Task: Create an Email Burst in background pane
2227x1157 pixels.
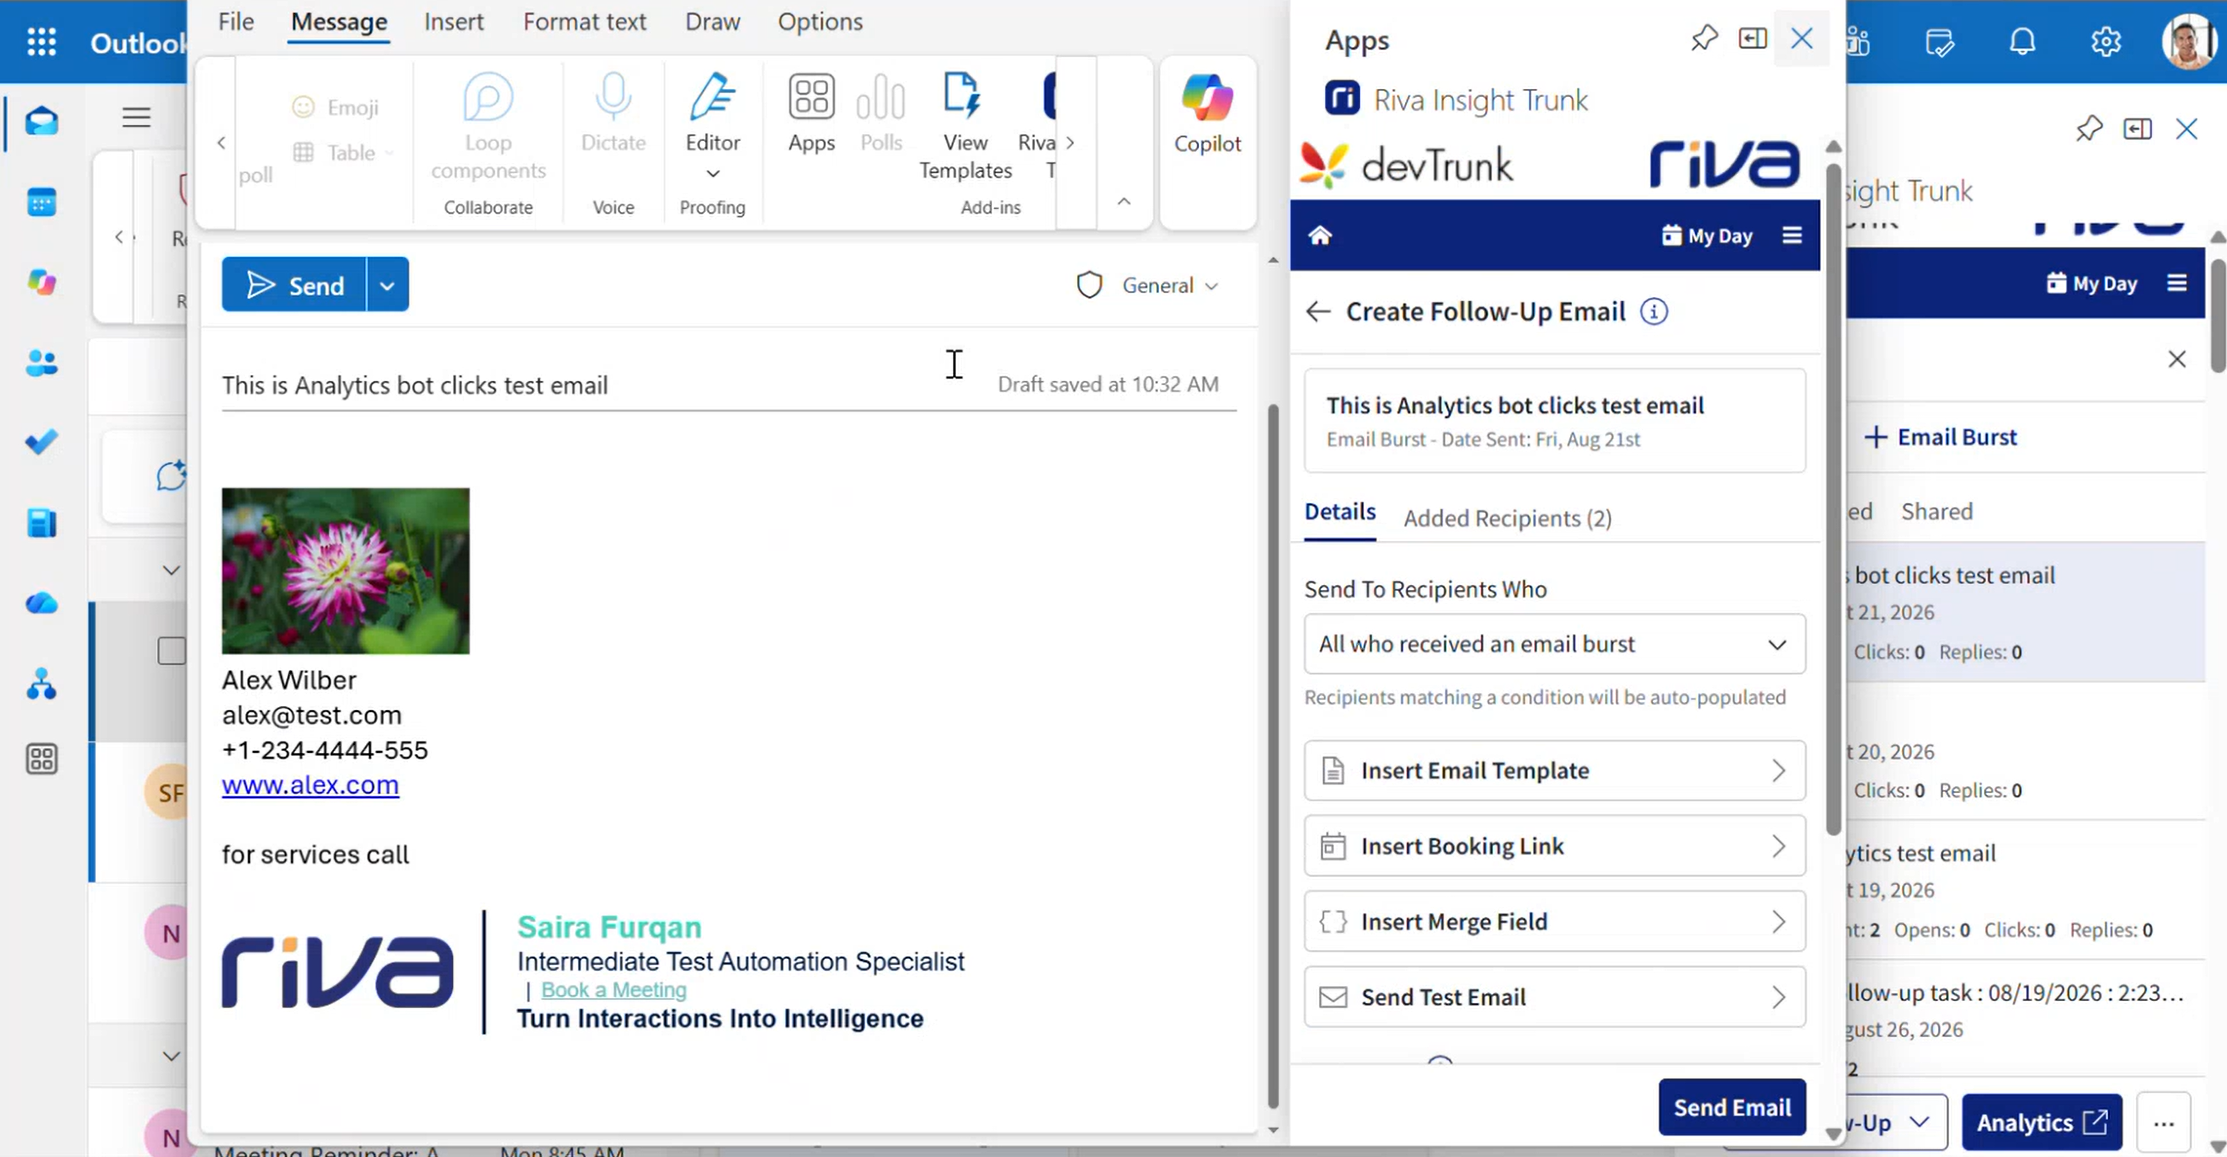Action: click(1941, 437)
